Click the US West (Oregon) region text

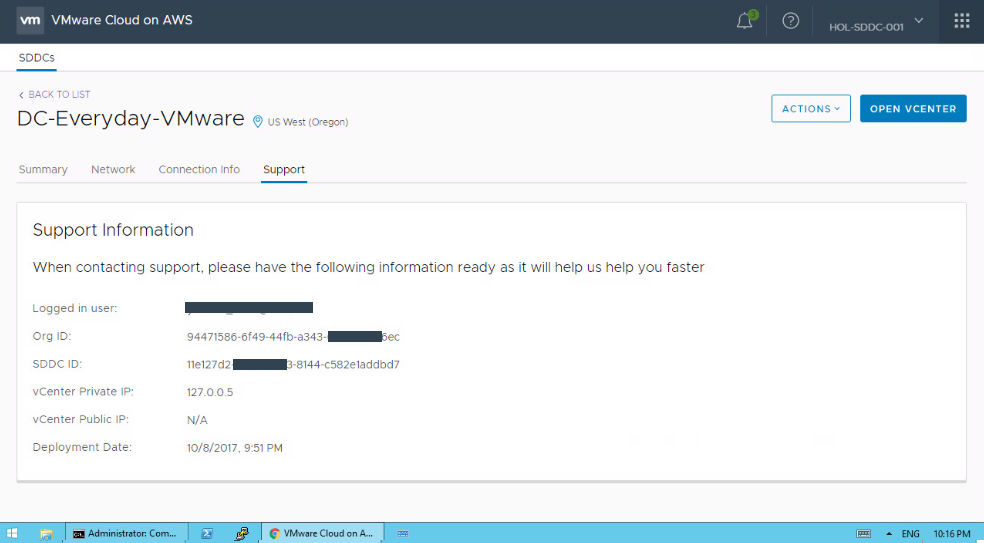(x=308, y=122)
